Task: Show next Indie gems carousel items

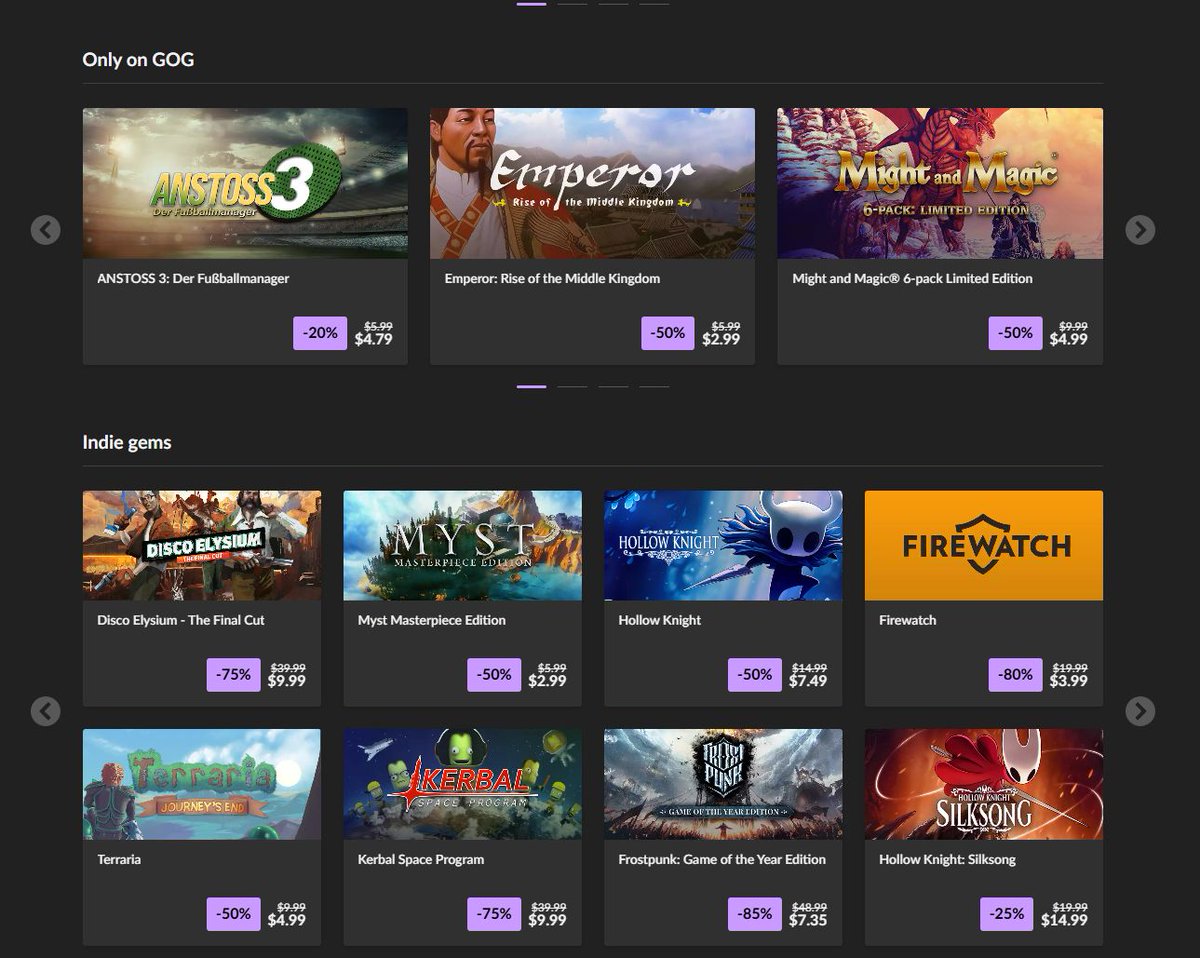Action: click(1140, 711)
